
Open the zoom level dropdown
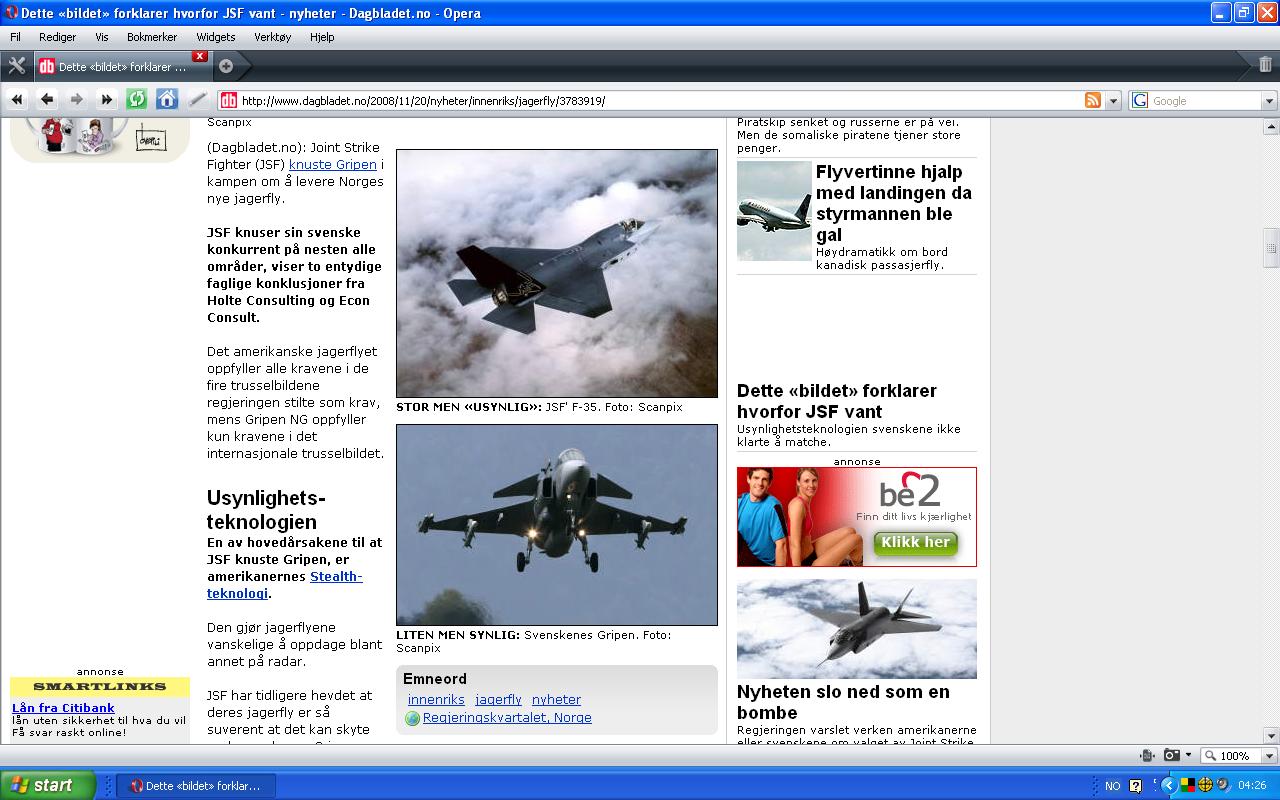(x=1269, y=756)
